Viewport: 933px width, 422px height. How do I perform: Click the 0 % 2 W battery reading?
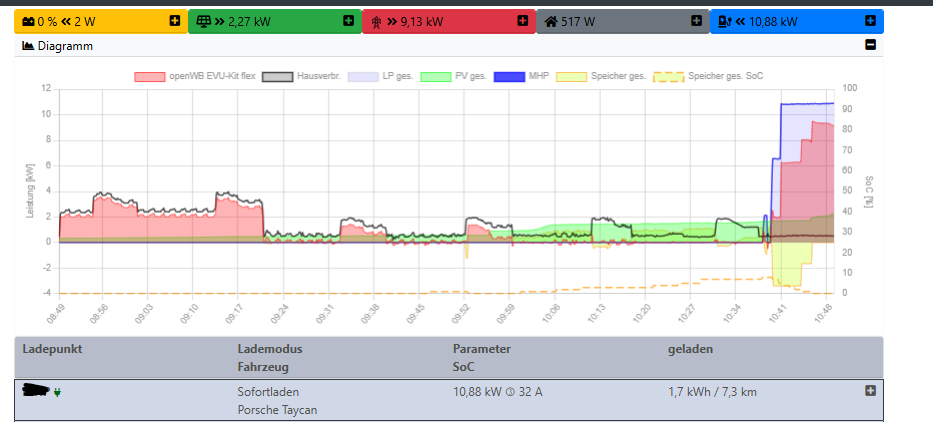pos(66,22)
